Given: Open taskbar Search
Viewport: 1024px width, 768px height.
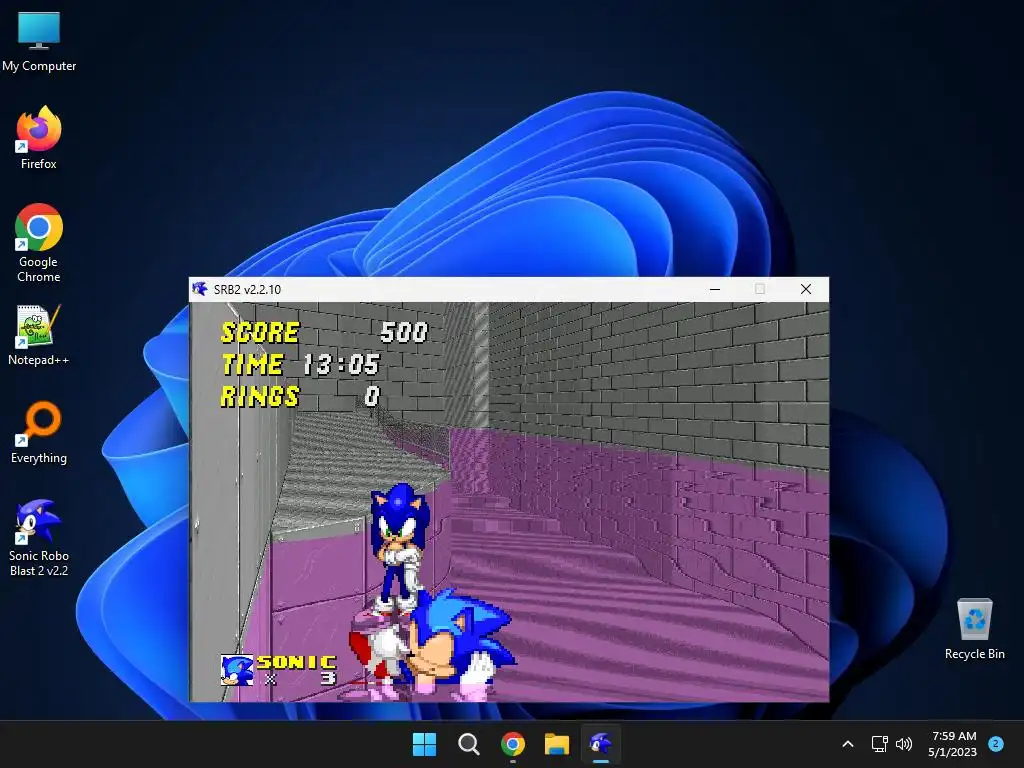Looking at the screenshot, I should click(468, 744).
